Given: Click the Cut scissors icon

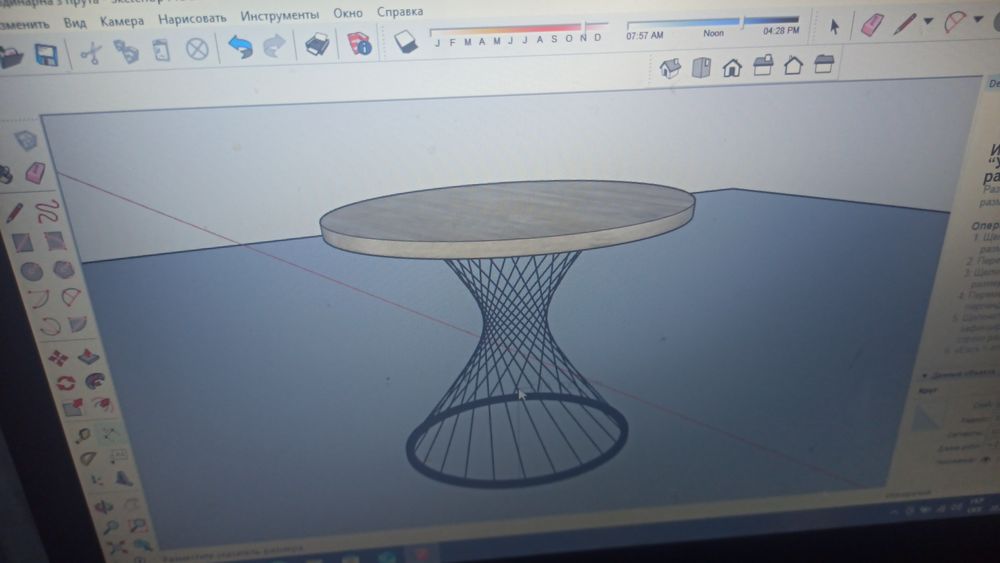Looking at the screenshot, I should click(x=91, y=53).
